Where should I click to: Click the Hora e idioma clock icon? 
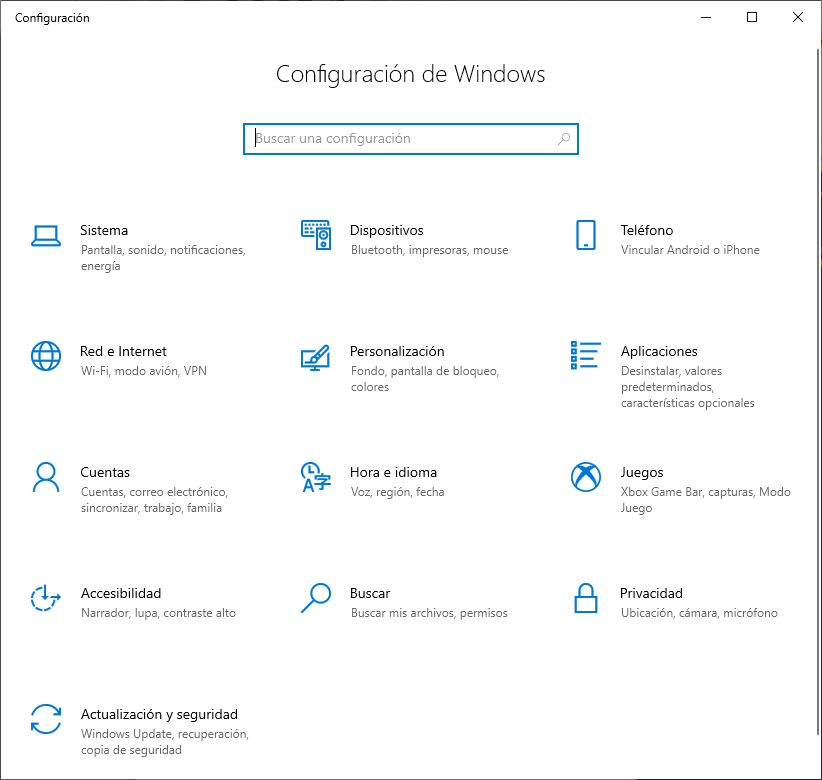point(316,477)
